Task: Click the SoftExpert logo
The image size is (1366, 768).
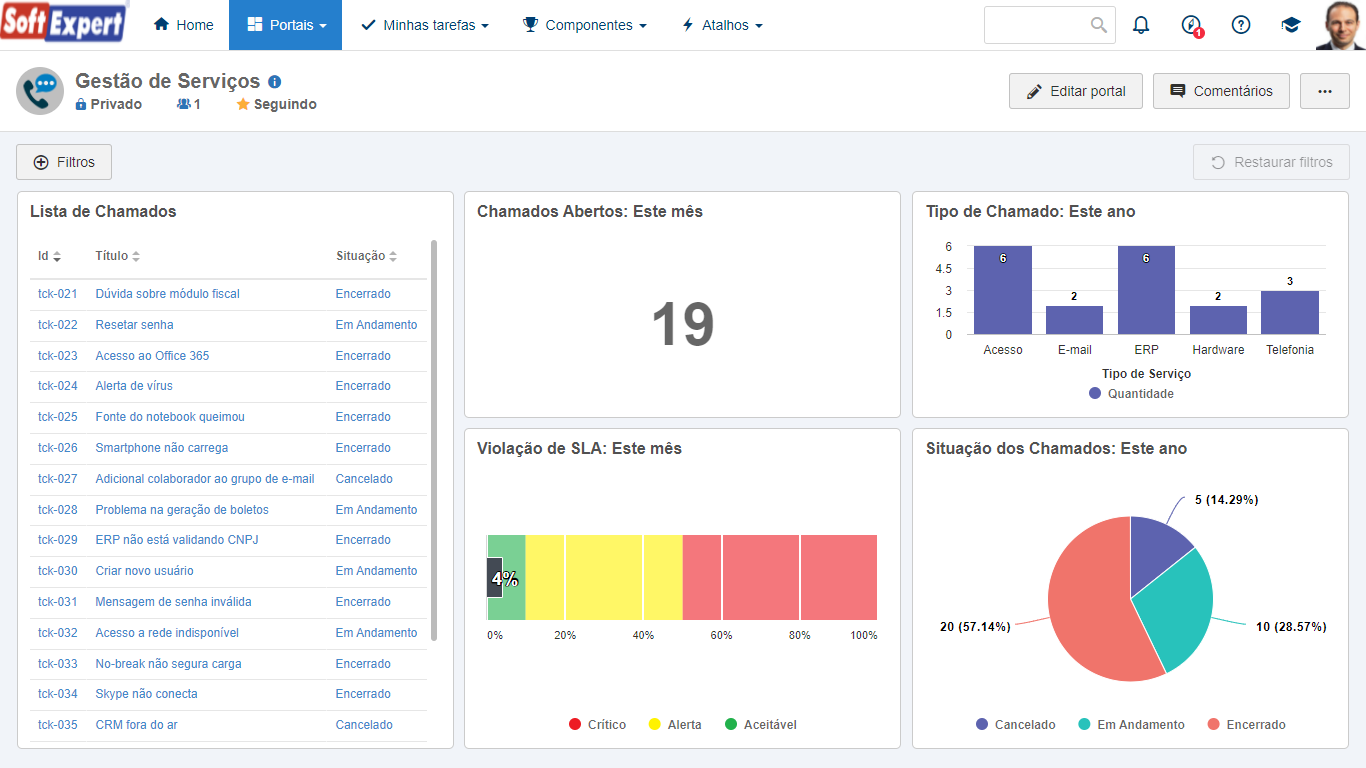Action: pos(64,22)
